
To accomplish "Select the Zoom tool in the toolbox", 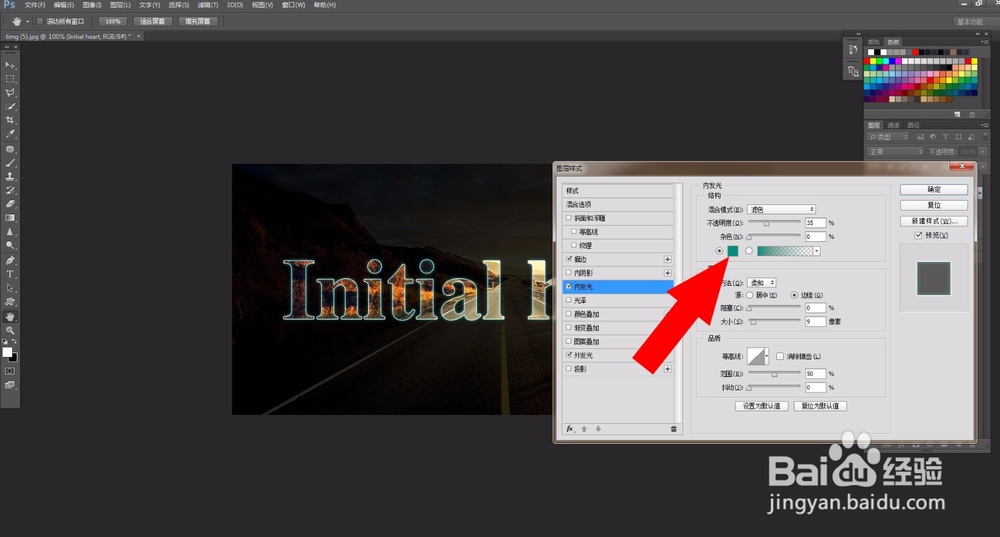I will tap(10, 330).
